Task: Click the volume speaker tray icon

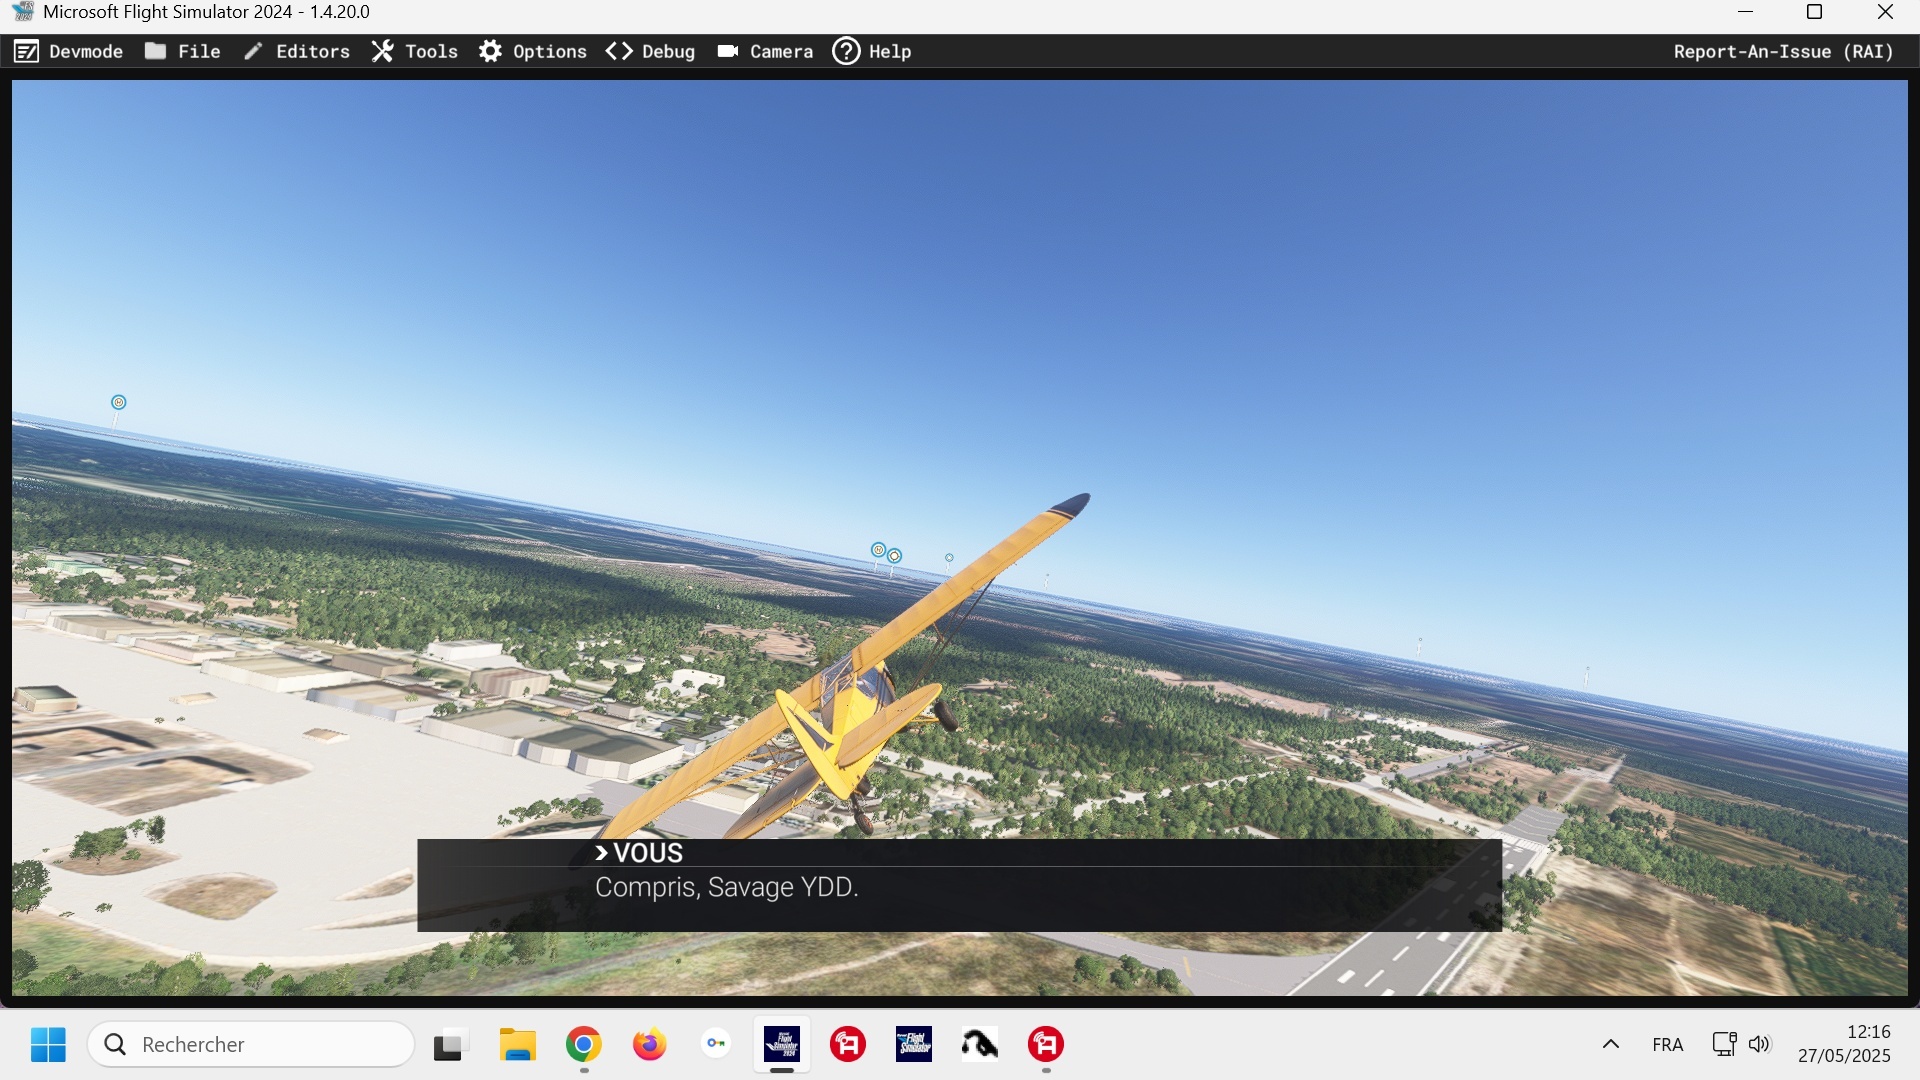Action: pyautogui.click(x=1759, y=1044)
